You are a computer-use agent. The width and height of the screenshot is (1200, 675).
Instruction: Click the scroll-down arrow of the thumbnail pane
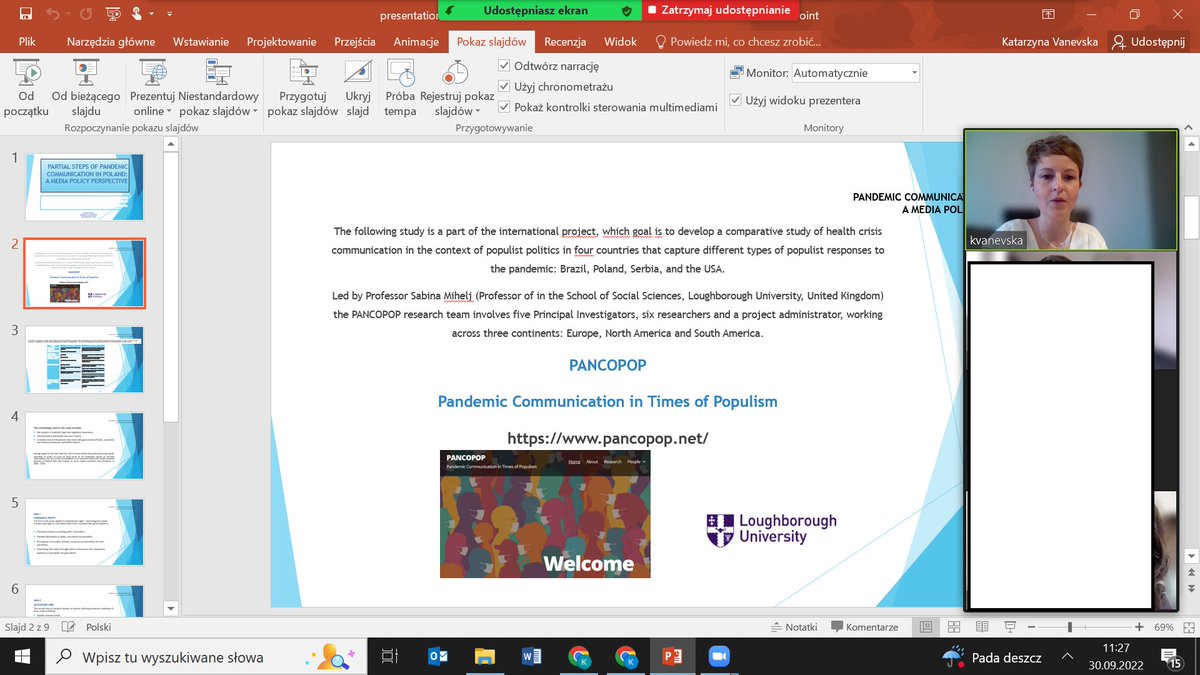pyautogui.click(x=170, y=608)
